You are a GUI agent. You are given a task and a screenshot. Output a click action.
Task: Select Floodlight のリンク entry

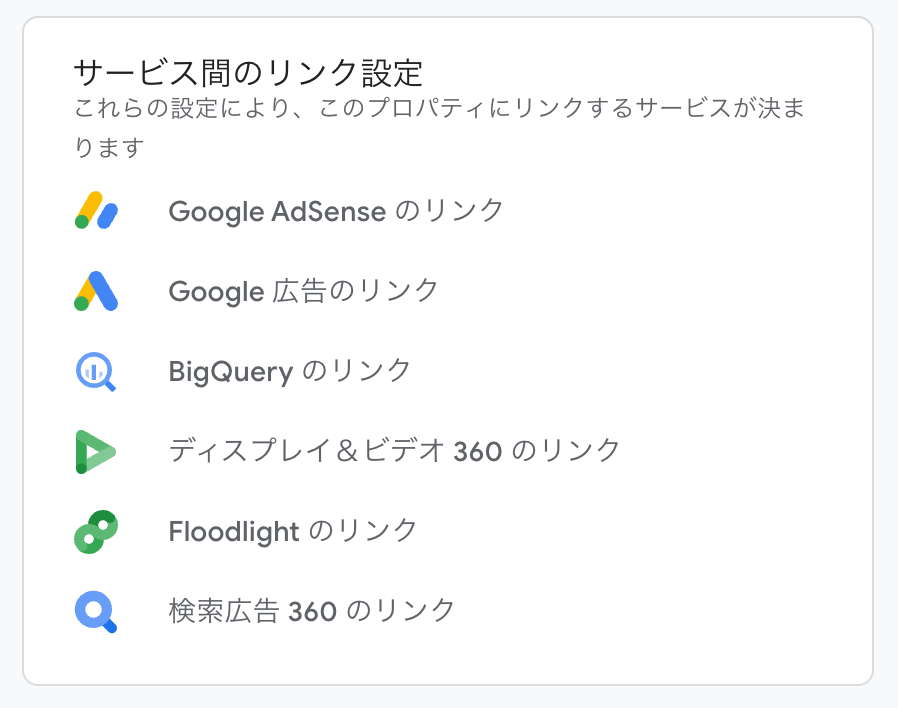(x=293, y=531)
